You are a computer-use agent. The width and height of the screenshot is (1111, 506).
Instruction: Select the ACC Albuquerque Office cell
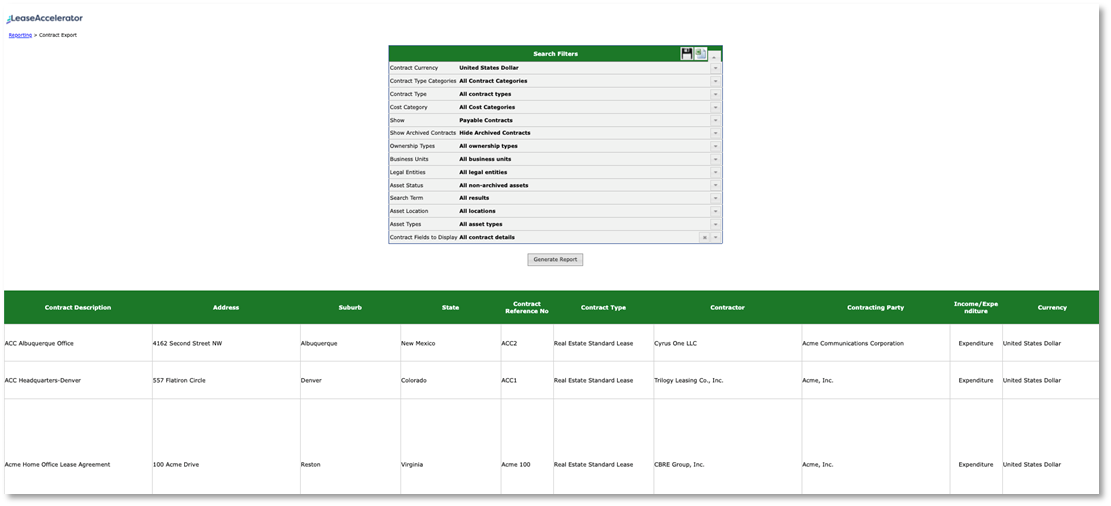coord(78,343)
